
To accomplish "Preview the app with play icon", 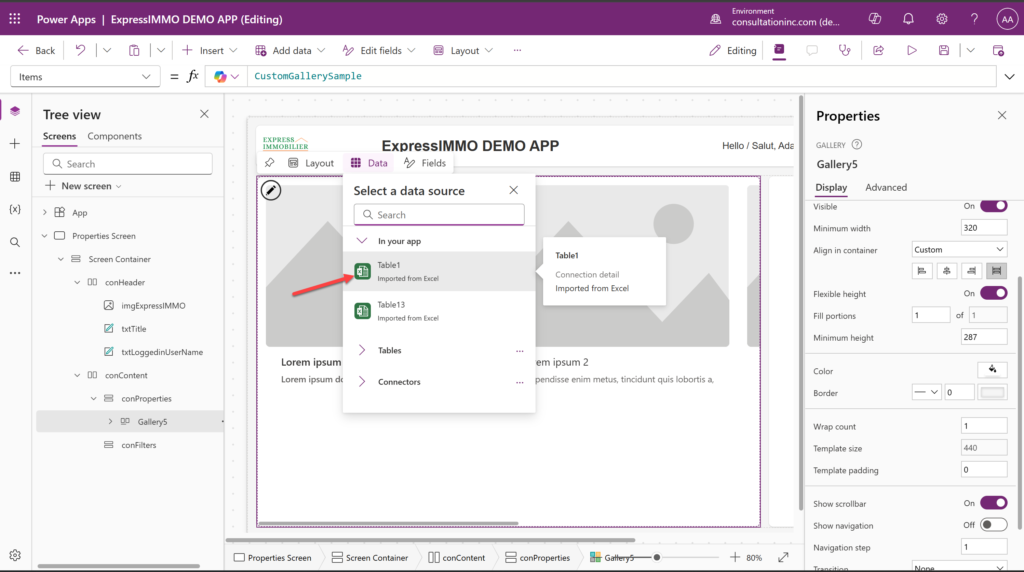I will [912, 50].
